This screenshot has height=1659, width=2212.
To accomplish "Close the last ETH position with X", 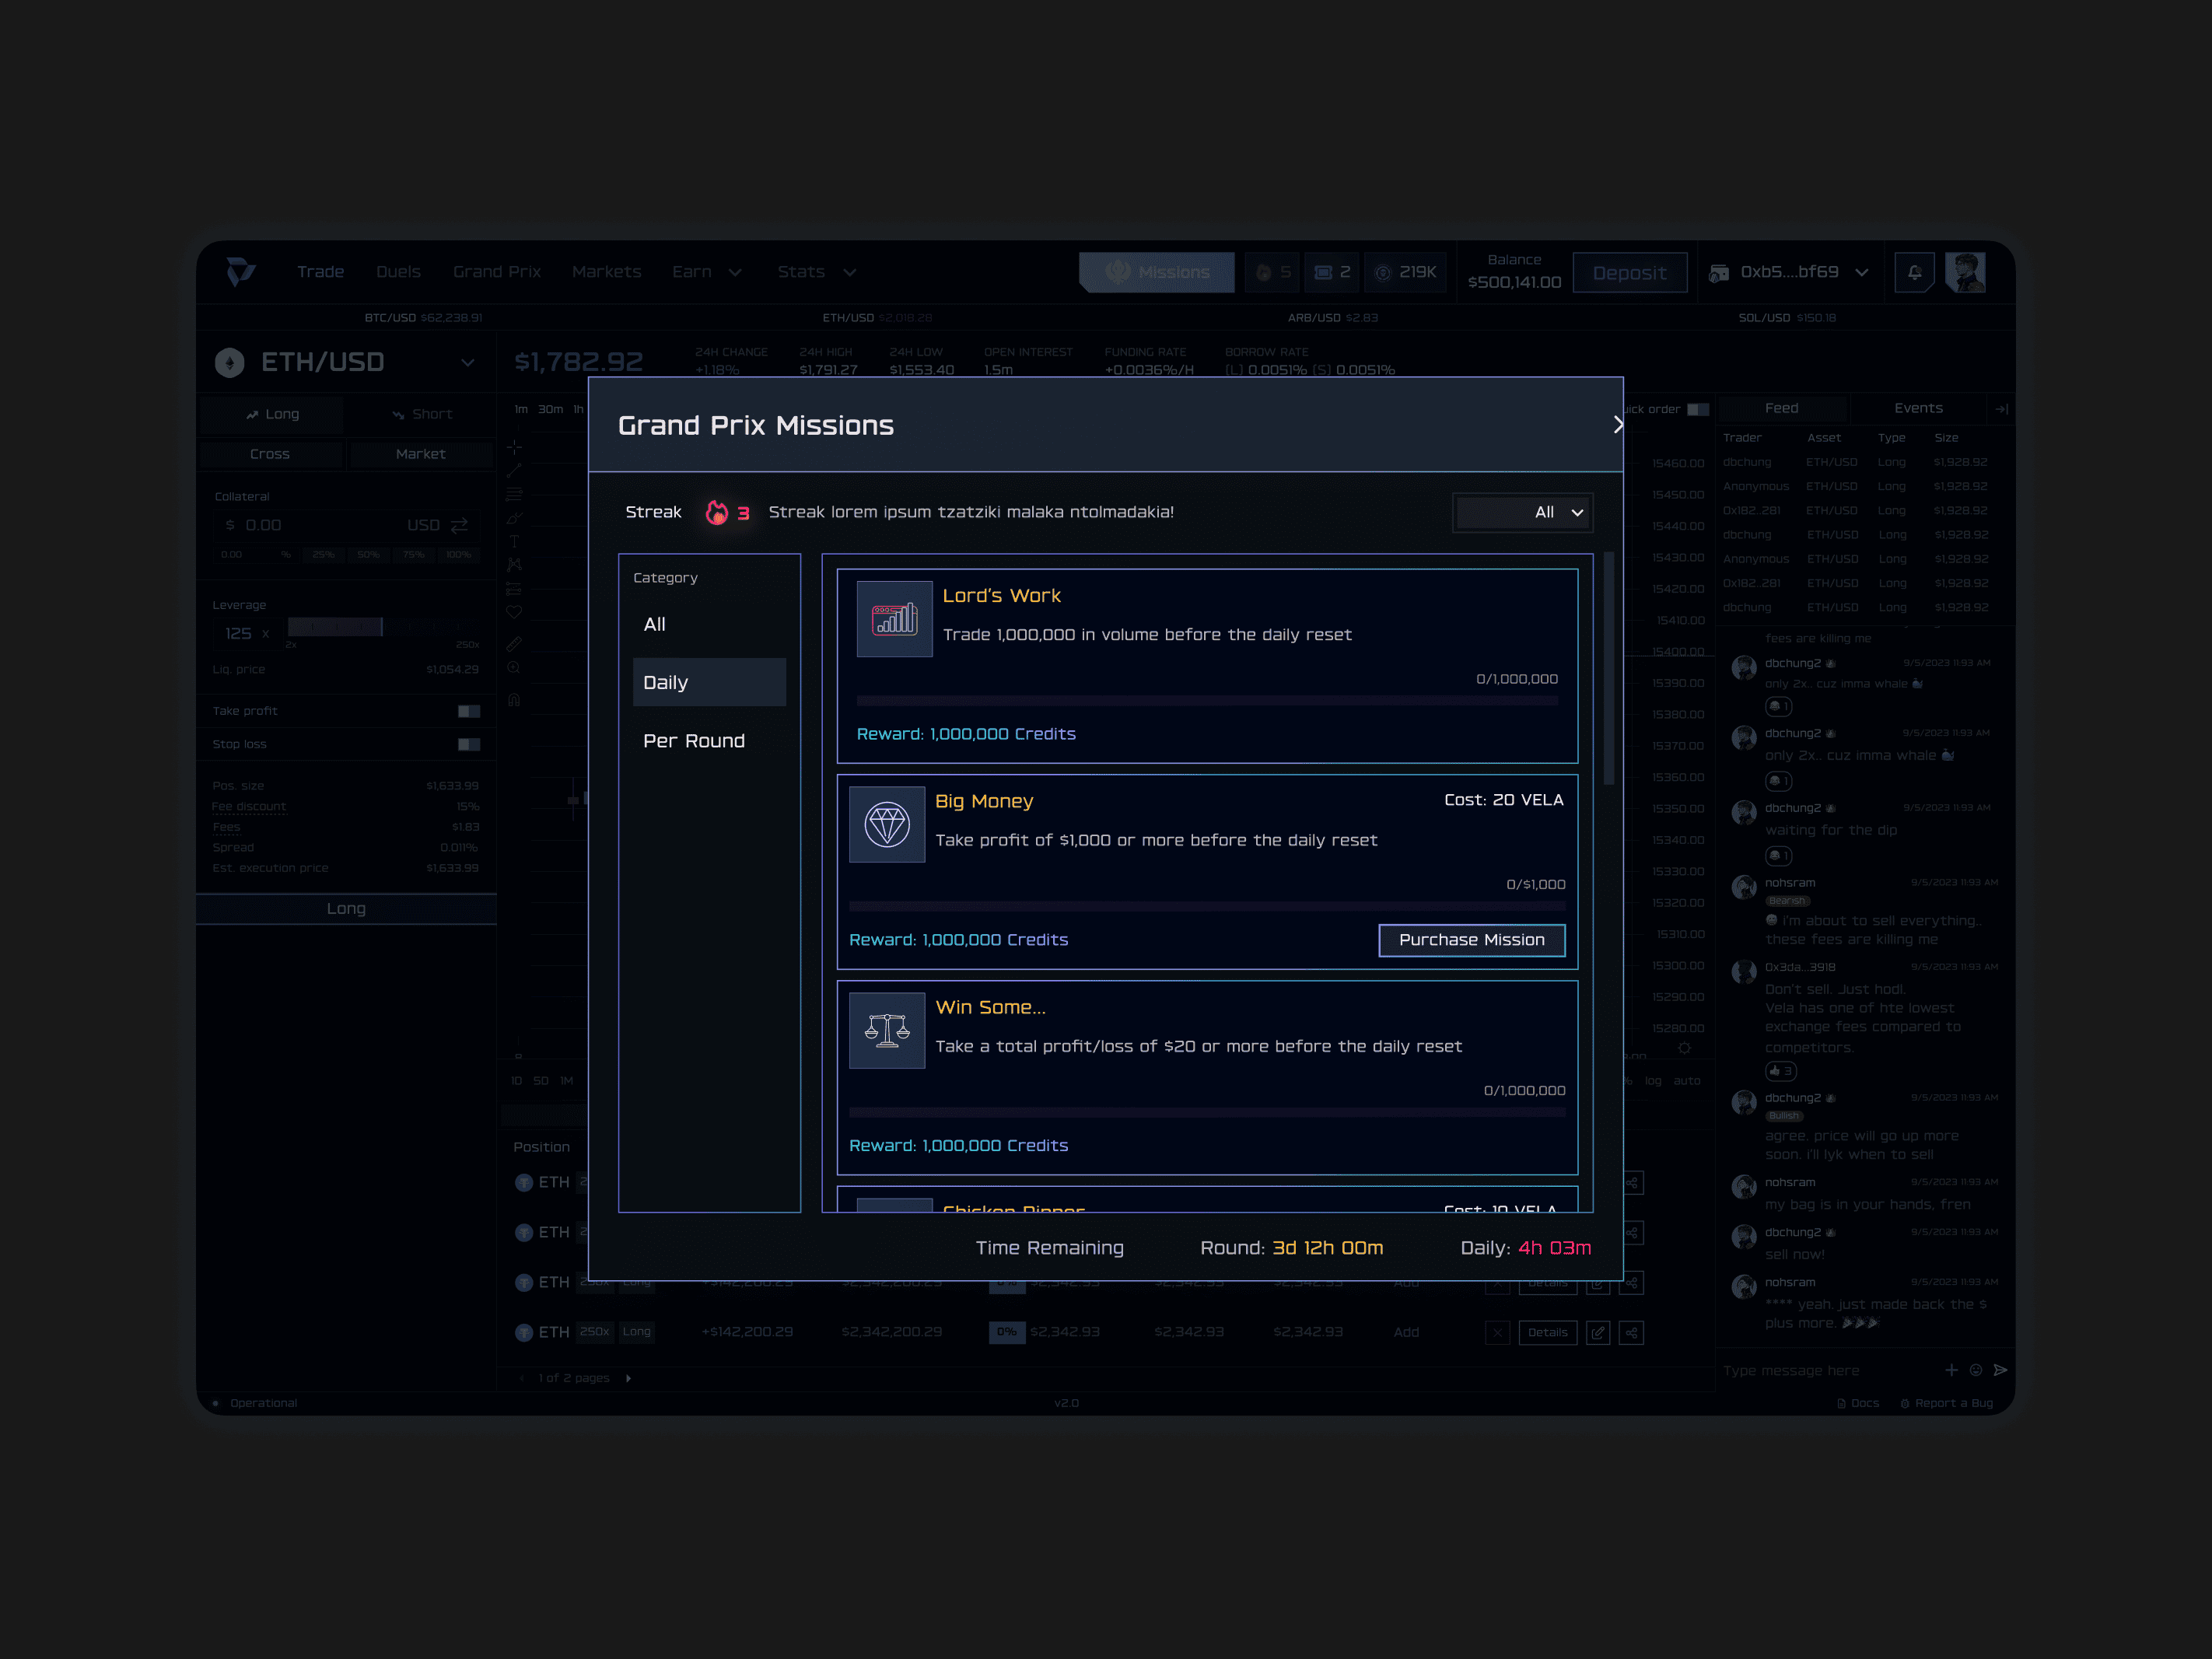I will pyautogui.click(x=1498, y=1332).
